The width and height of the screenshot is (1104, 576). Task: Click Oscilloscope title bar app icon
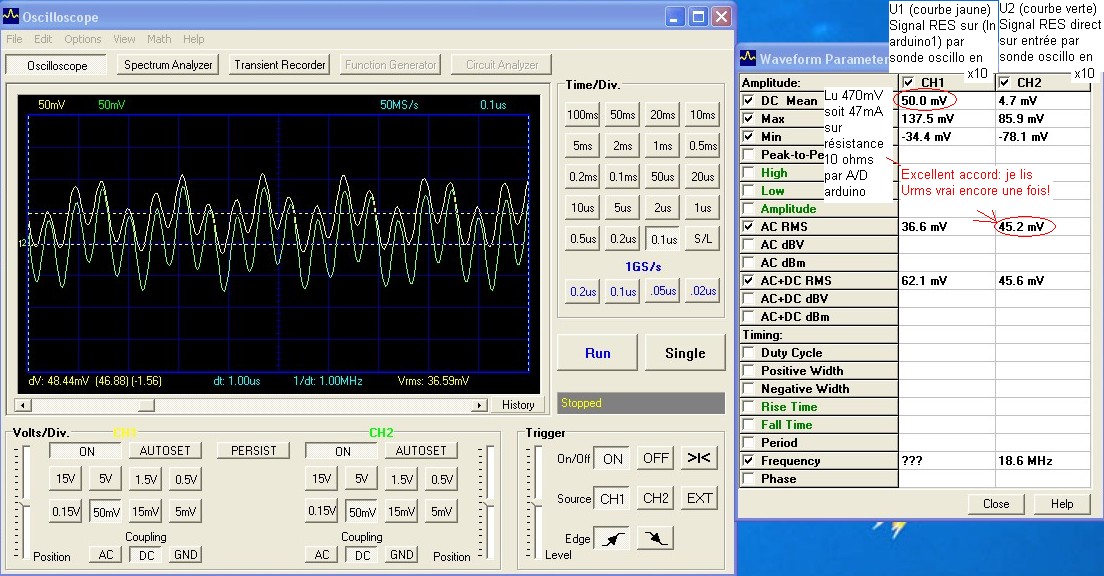point(11,16)
